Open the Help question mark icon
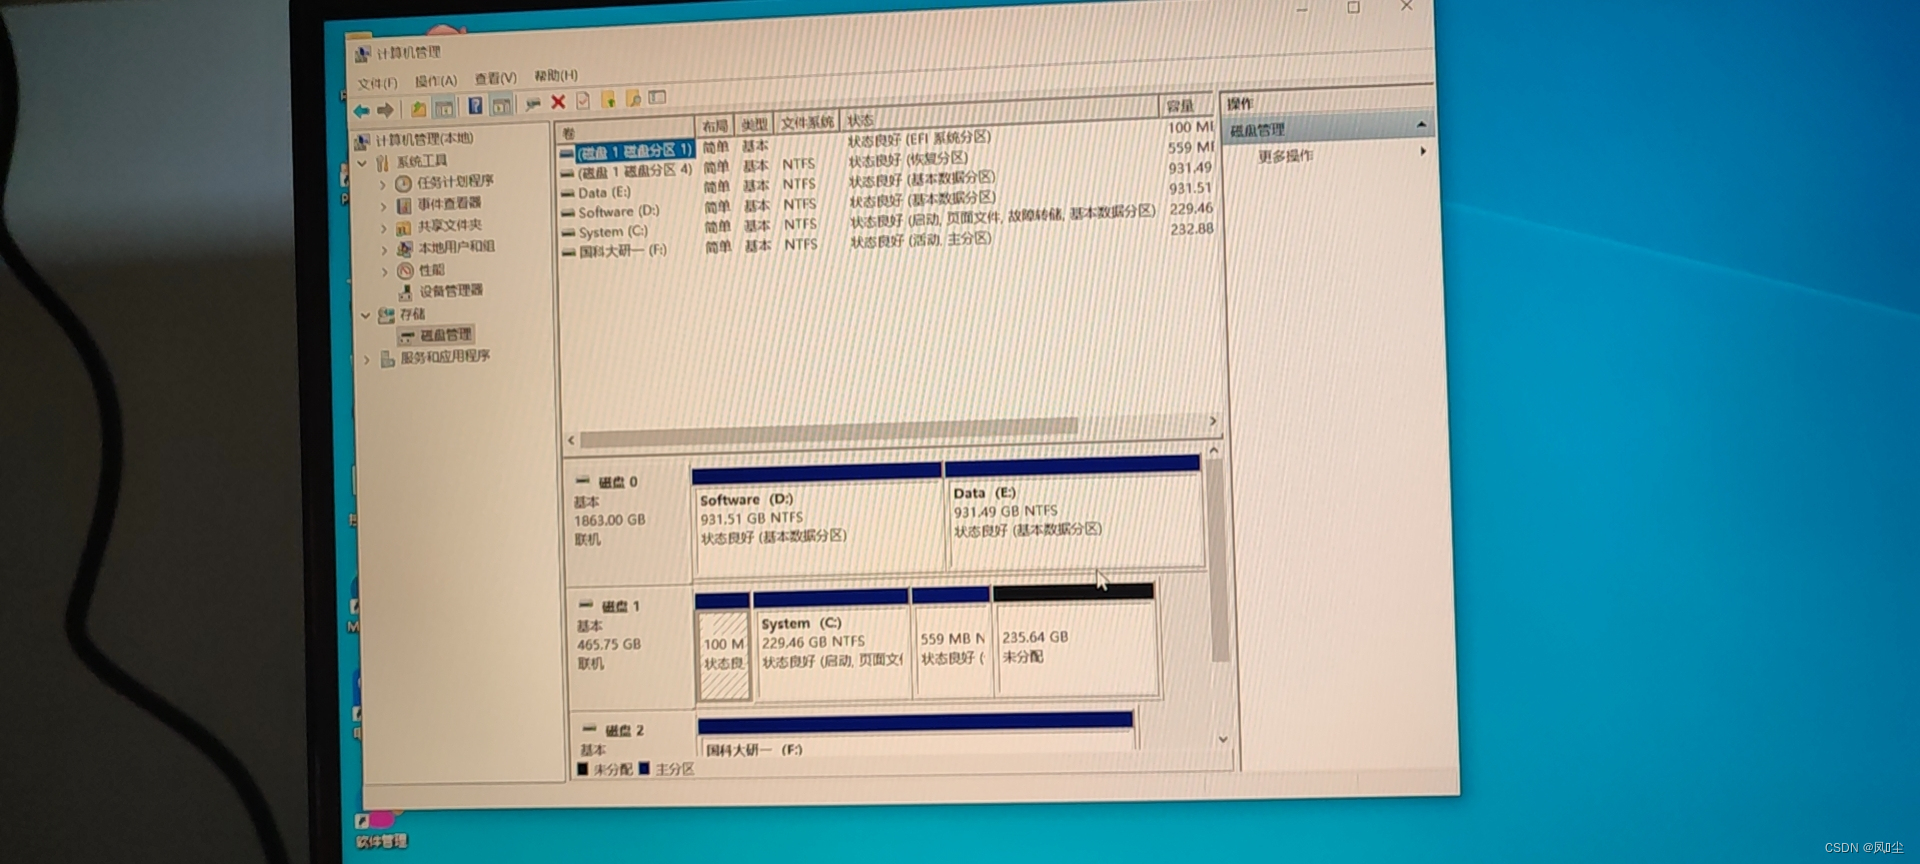The width and height of the screenshot is (1920, 864). pyautogui.click(x=475, y=106)
